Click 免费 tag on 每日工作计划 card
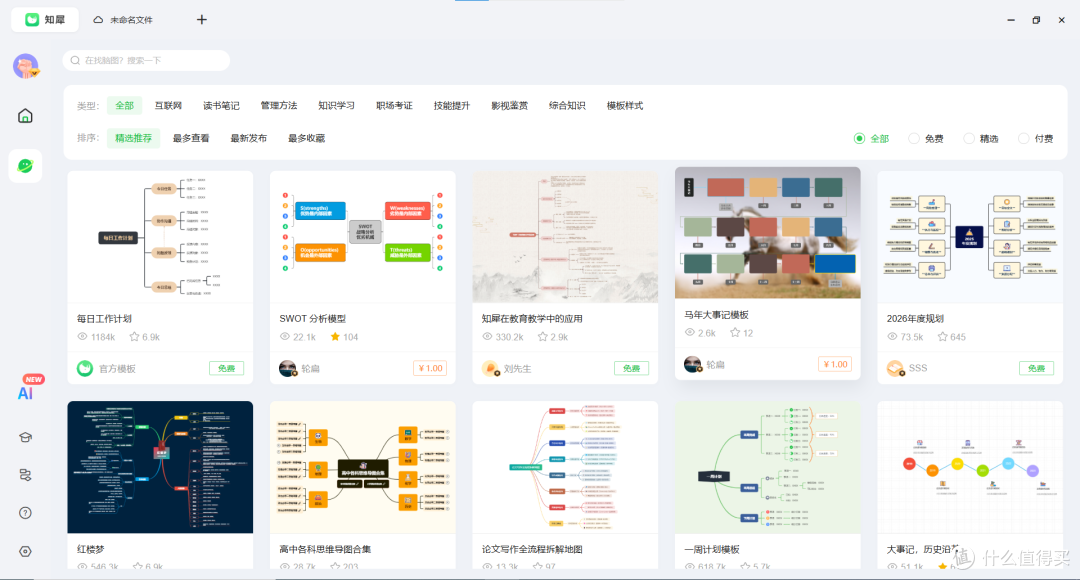This screenshot has height=580, width=1080. click(x=227, y=369)
